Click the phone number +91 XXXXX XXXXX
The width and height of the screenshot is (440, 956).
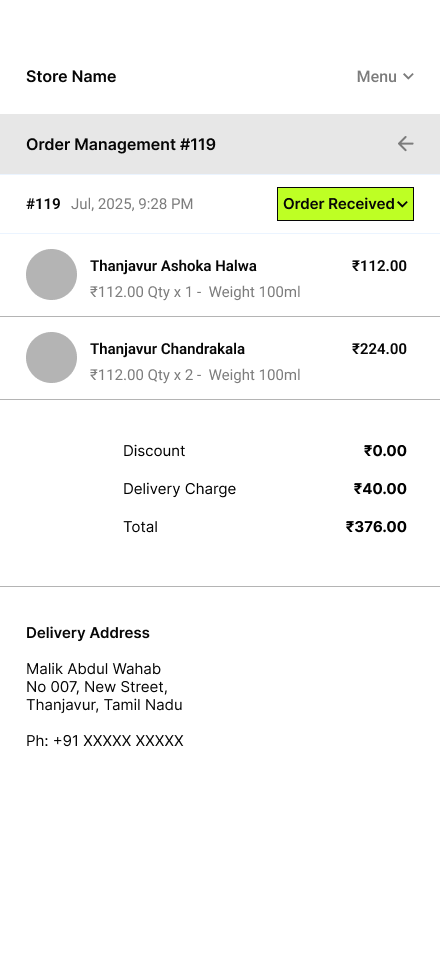pyautogui.click(x=118, y=741)
